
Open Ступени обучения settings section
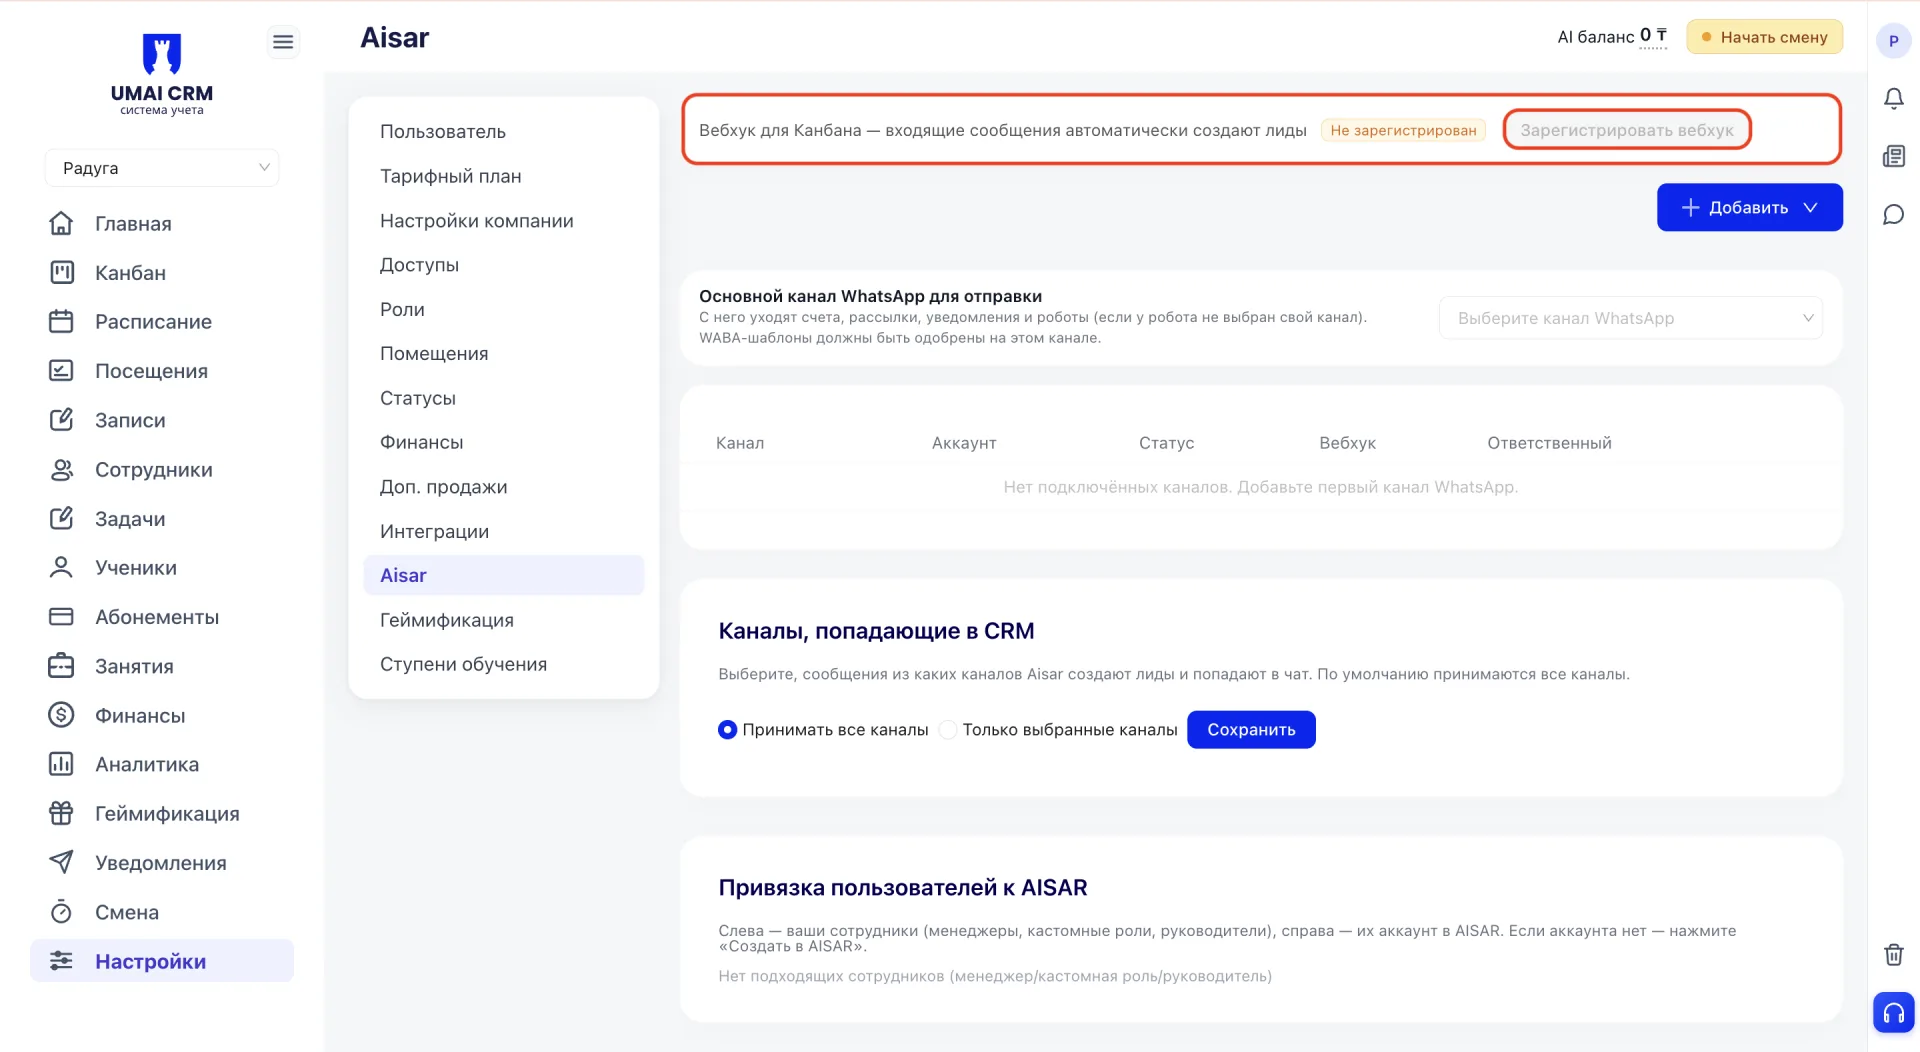[463, 664]
